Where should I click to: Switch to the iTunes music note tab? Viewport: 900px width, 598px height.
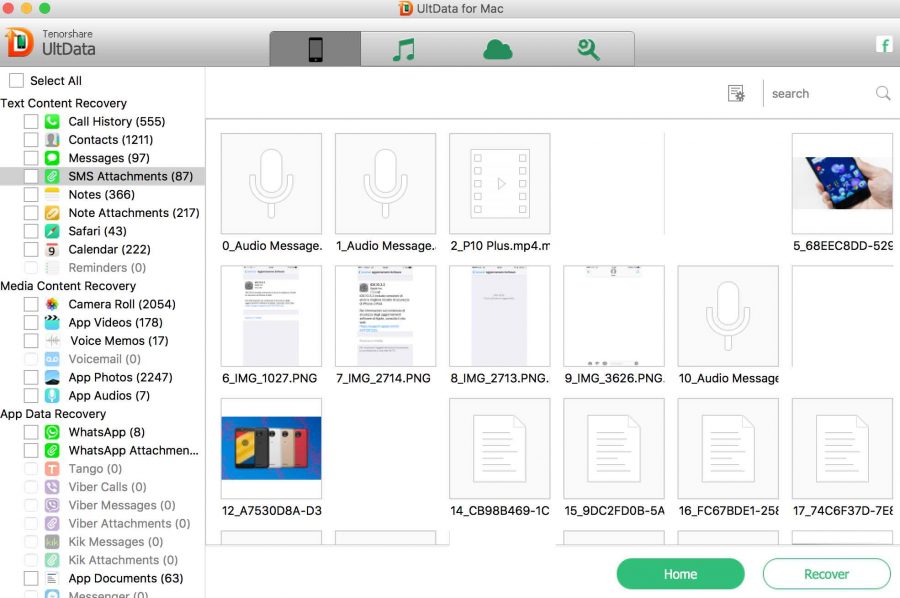click(x=404, y=49)
